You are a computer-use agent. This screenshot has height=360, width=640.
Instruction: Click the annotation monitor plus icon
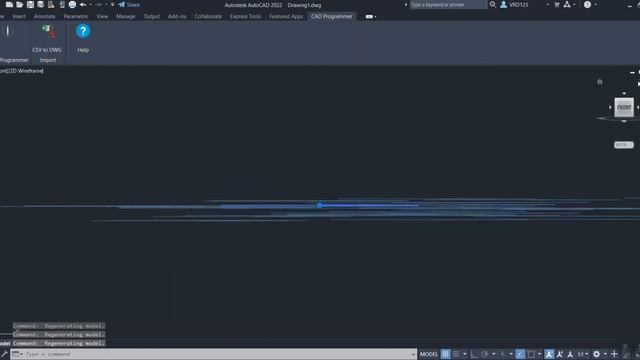tap(614, 354)
